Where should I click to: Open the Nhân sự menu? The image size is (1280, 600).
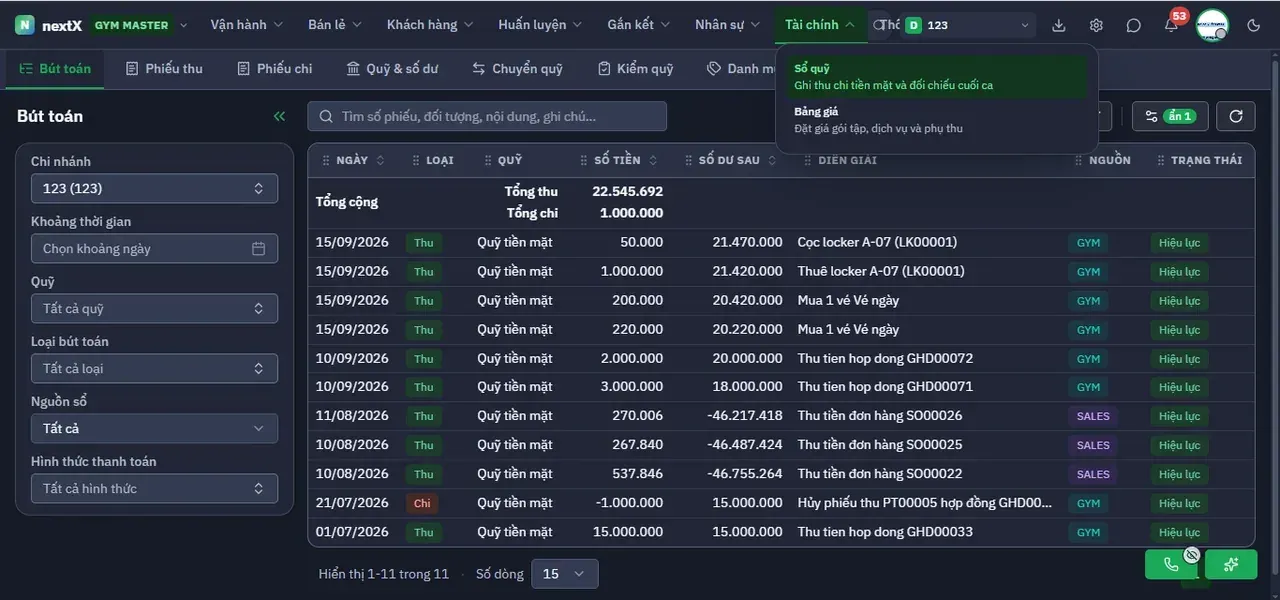pos(728,25)
